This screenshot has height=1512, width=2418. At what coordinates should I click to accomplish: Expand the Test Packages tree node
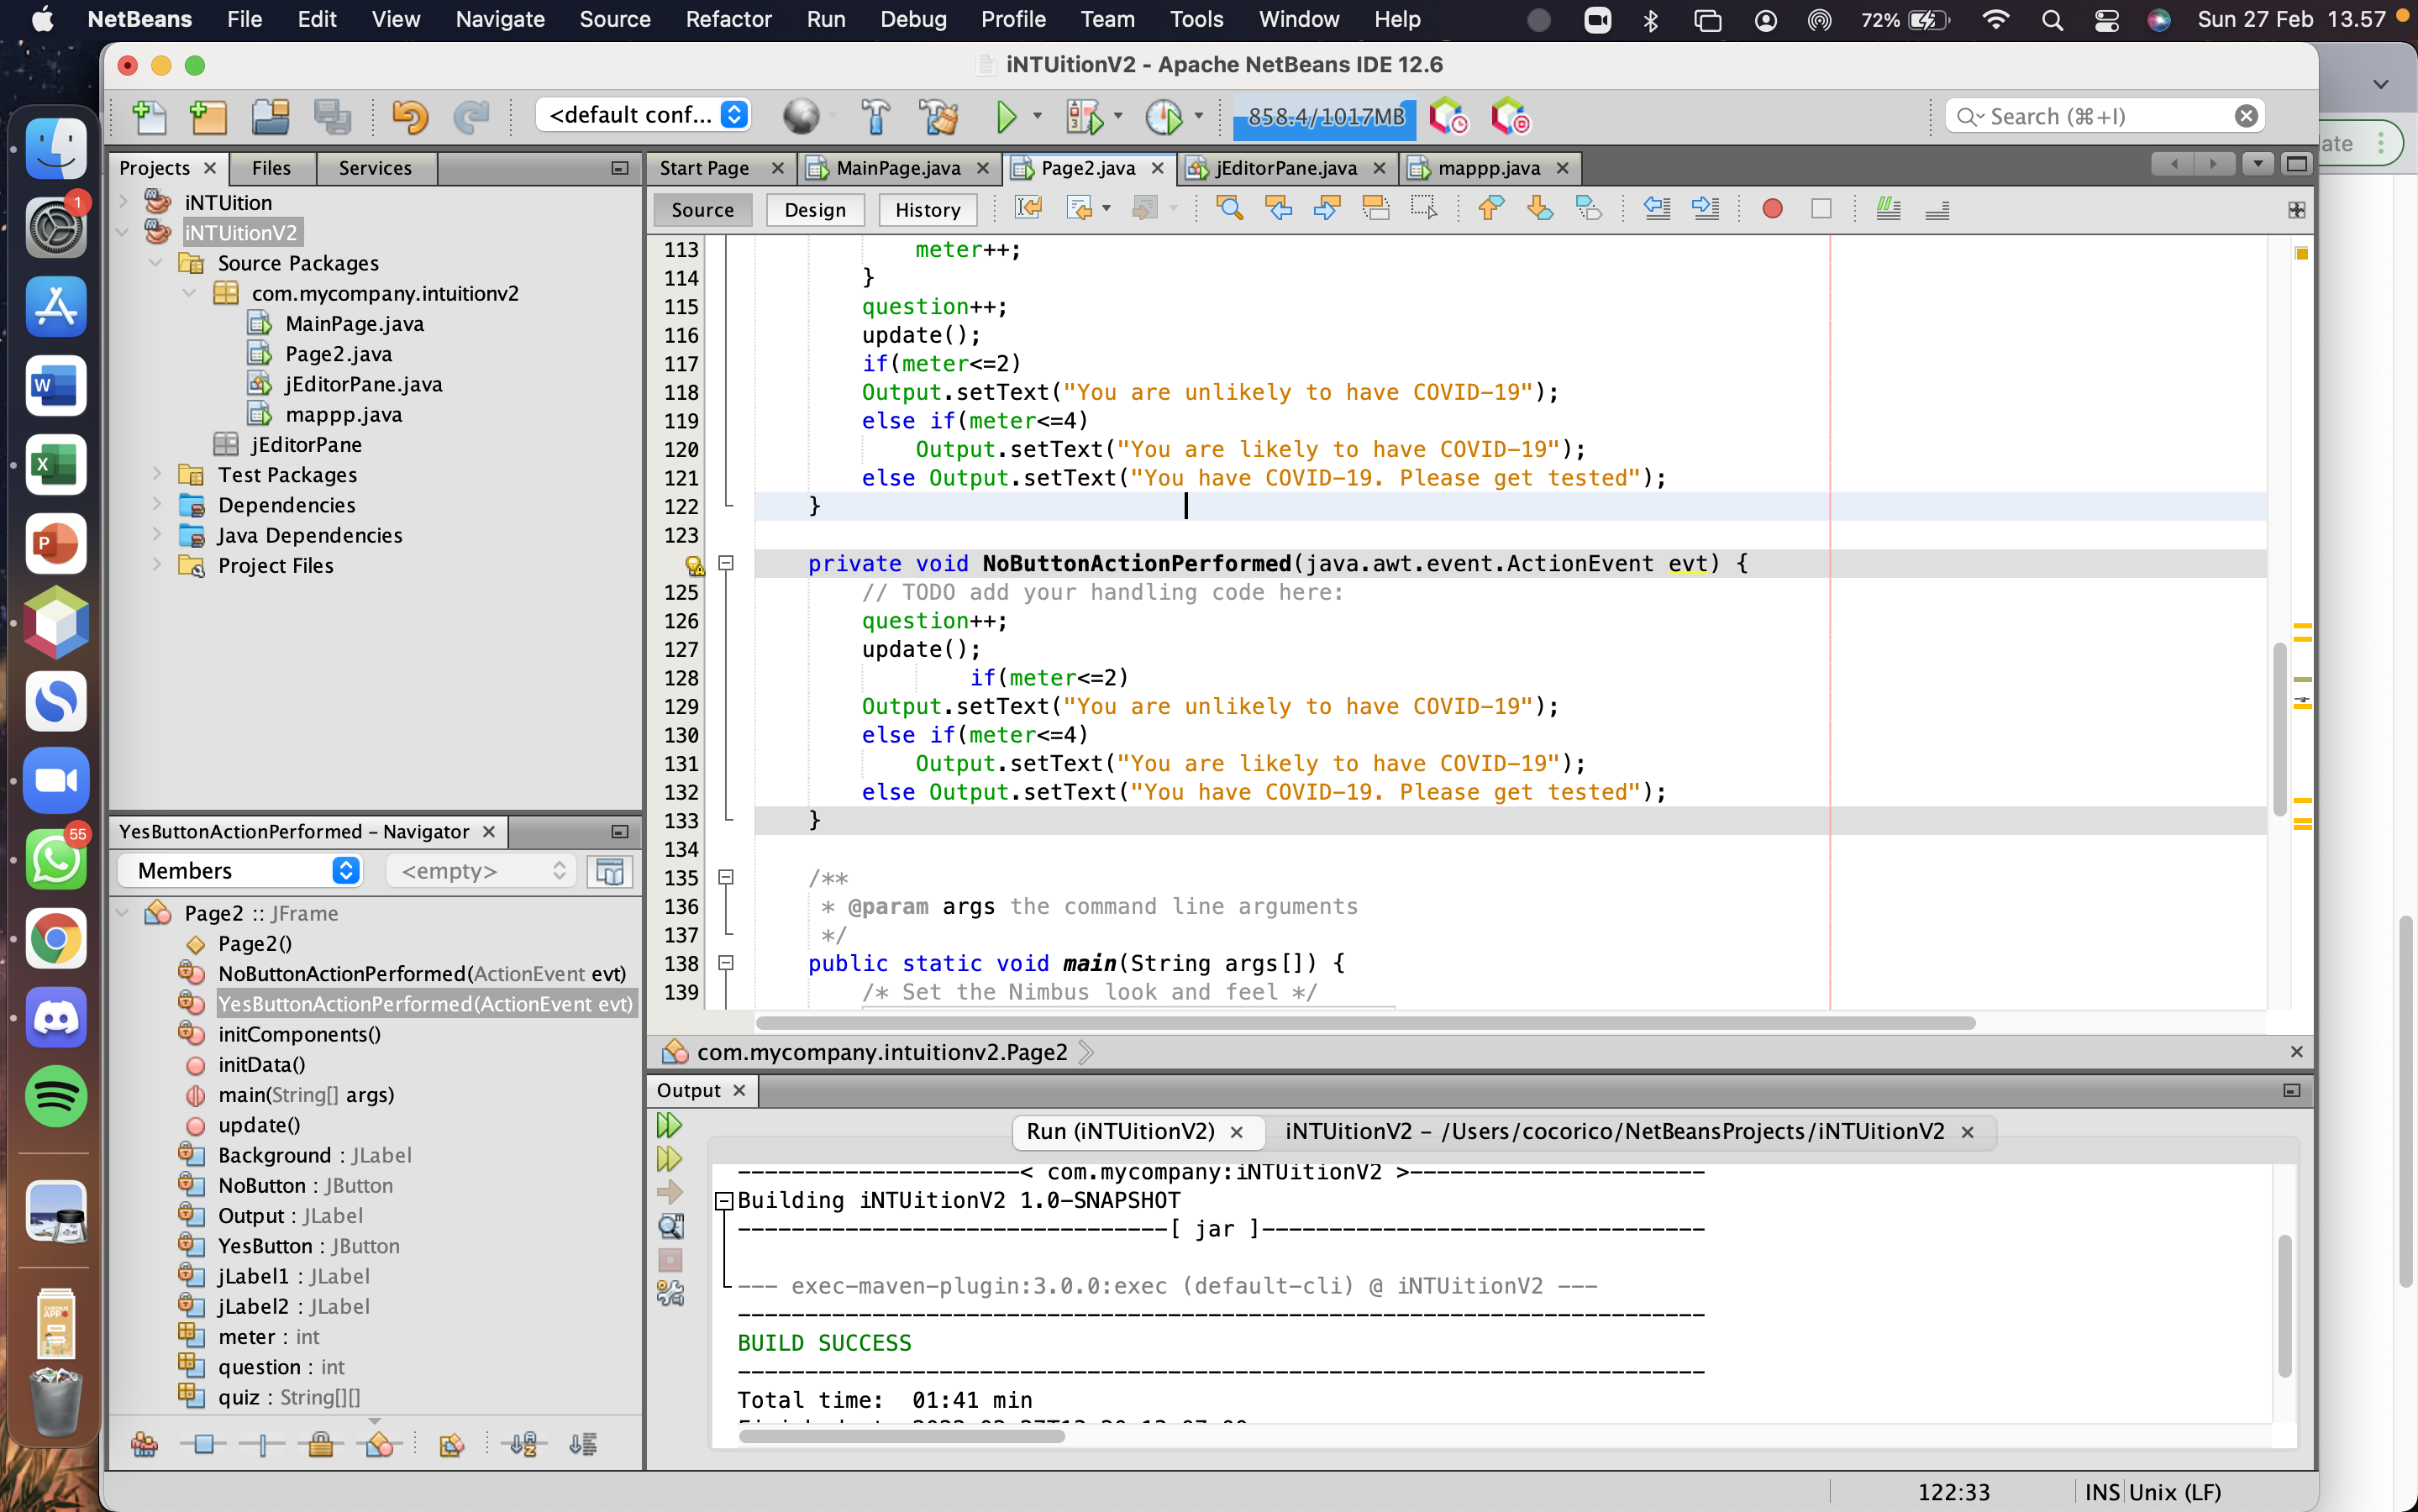pyautogui.click(x=157, y=474)
